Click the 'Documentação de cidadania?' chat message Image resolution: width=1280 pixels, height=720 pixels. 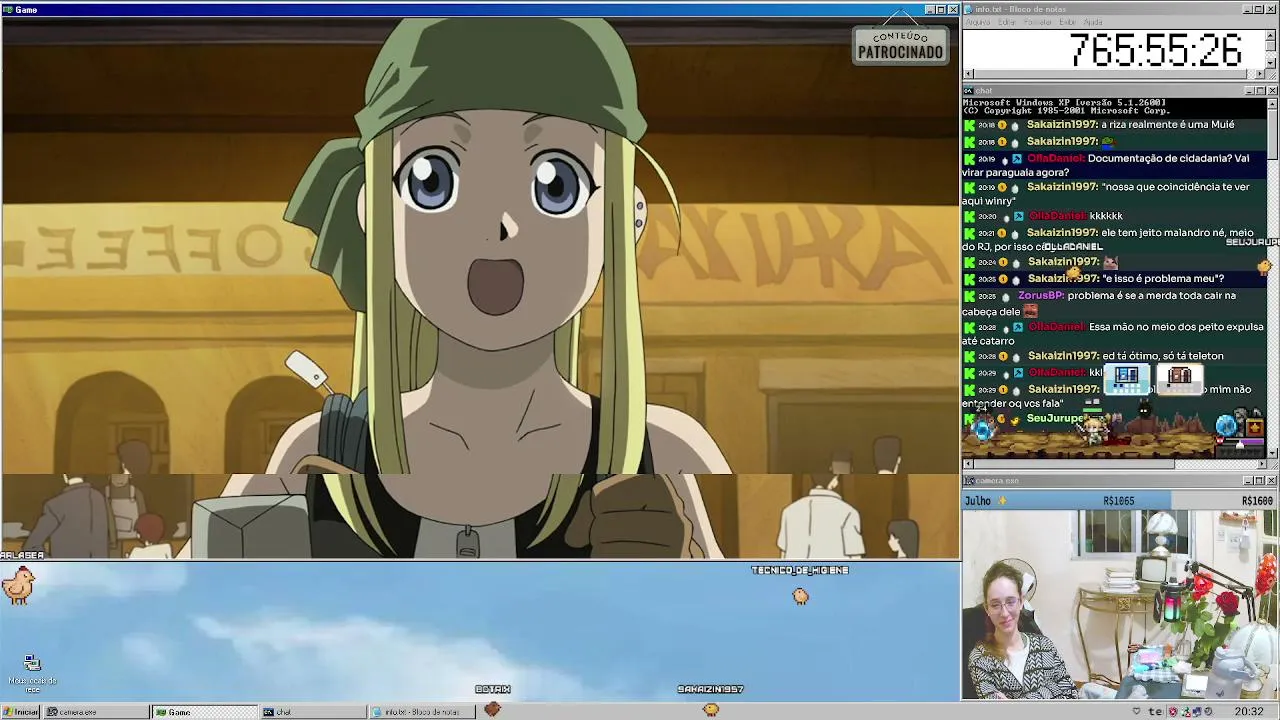pos(1105,166)
